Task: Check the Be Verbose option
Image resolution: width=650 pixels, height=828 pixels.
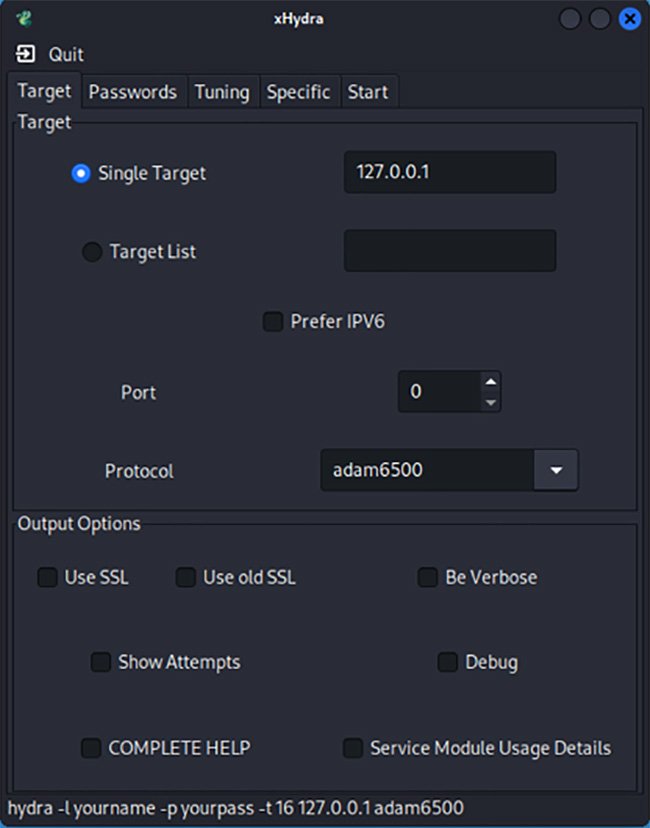Action: 428,577
